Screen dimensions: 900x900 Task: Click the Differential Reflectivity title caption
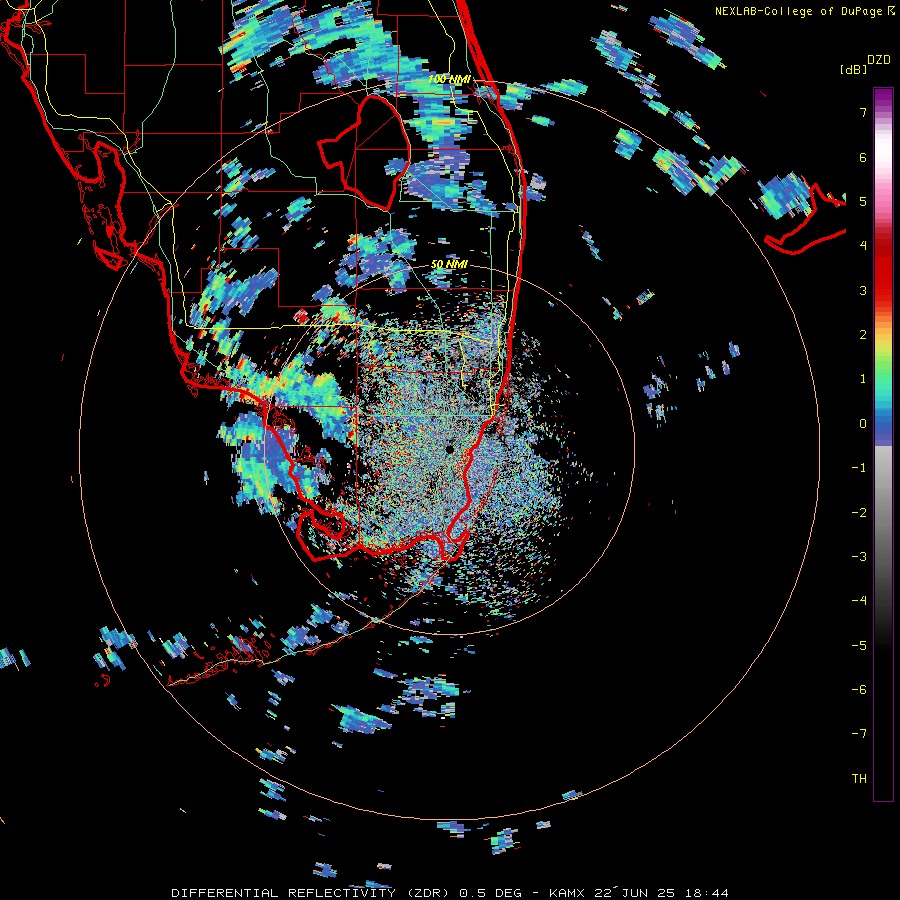point(449,893)
